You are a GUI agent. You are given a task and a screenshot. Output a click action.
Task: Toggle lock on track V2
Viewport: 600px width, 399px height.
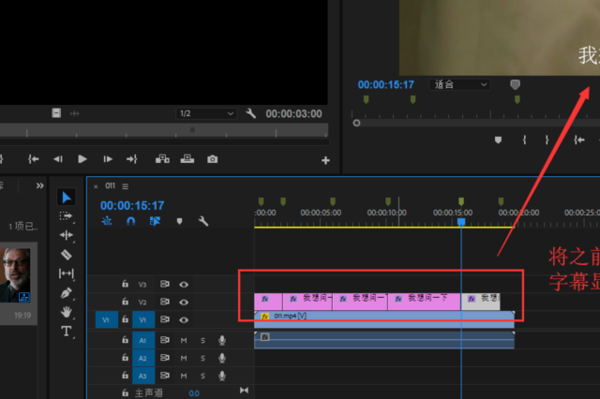(x=125, y=301)
